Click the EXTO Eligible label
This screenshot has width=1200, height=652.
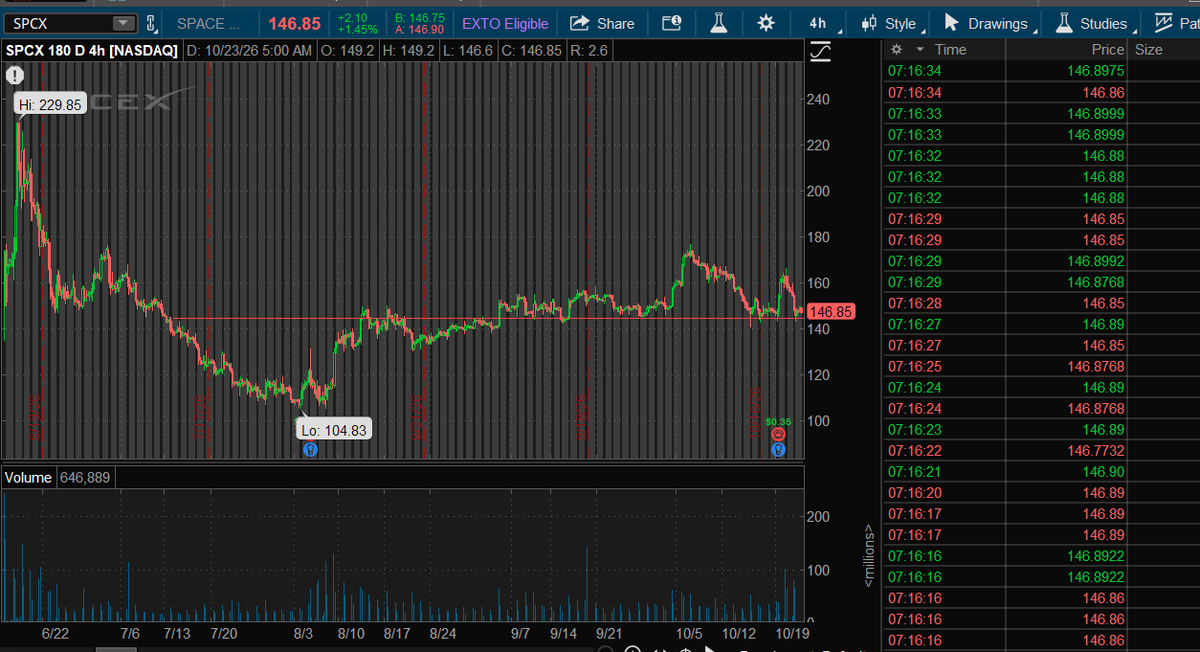(505, 23)
